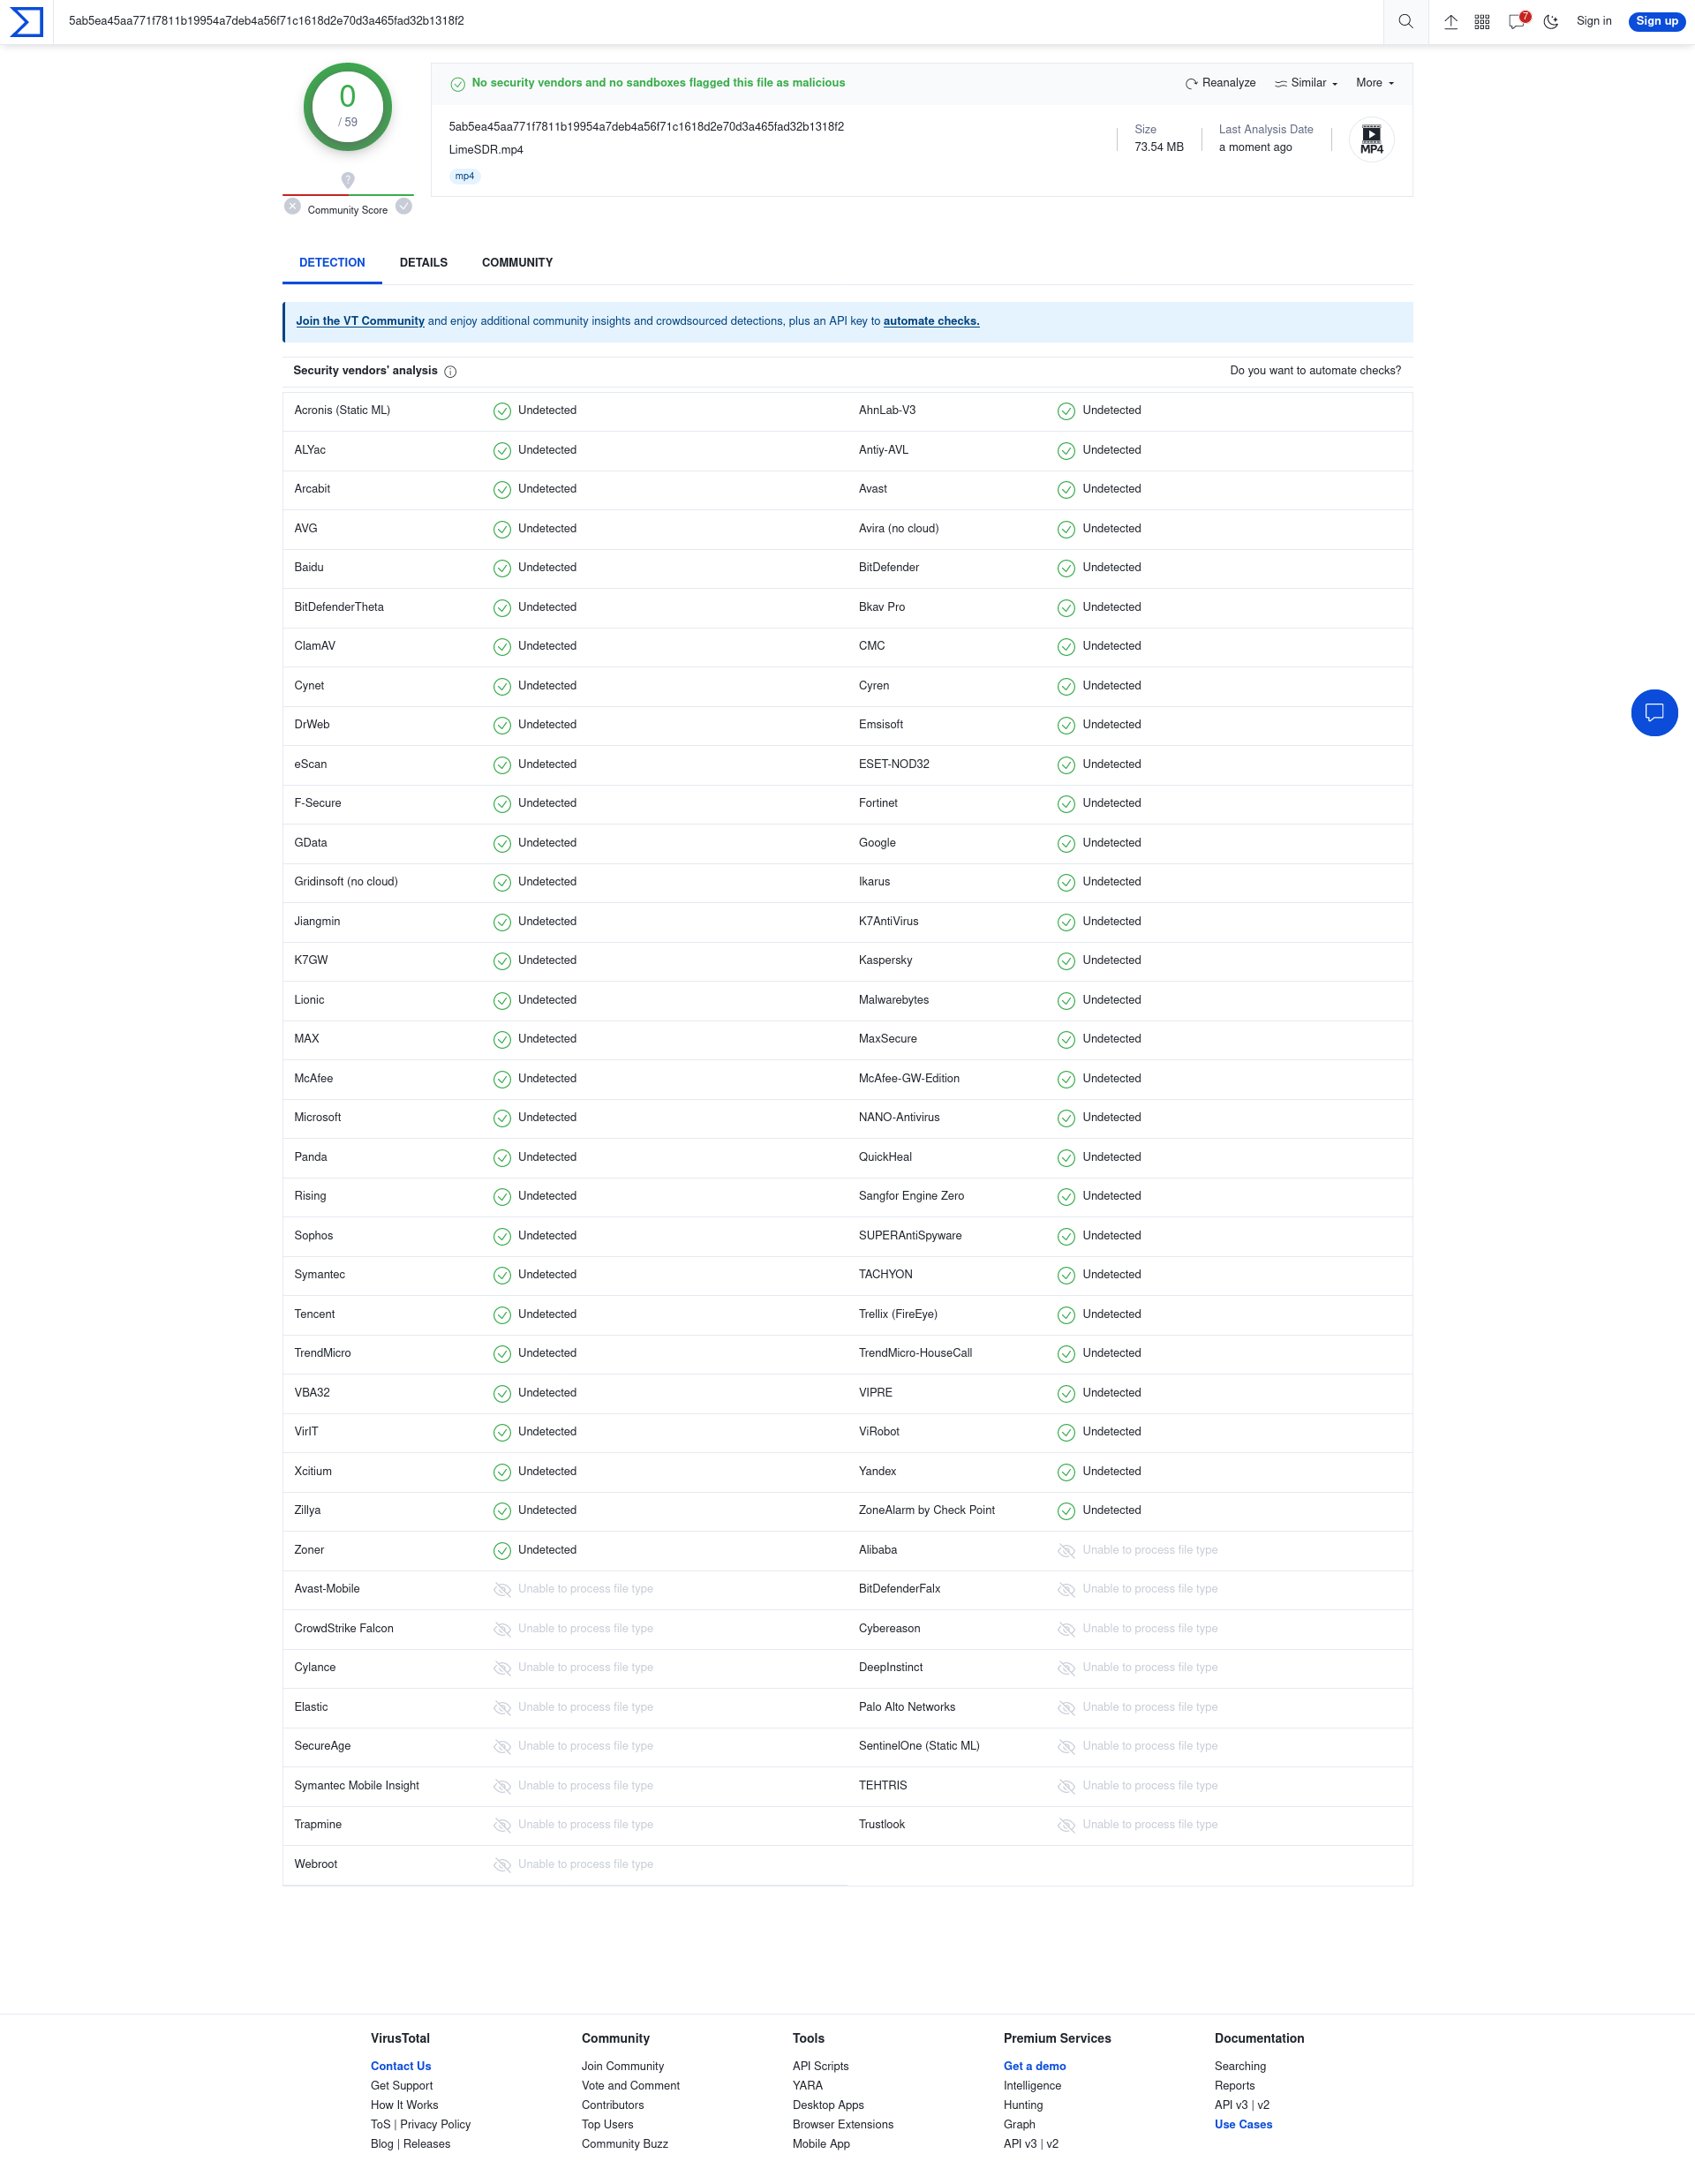
Task: Switch to the DETECTION tab
Action: coord(332,263)
